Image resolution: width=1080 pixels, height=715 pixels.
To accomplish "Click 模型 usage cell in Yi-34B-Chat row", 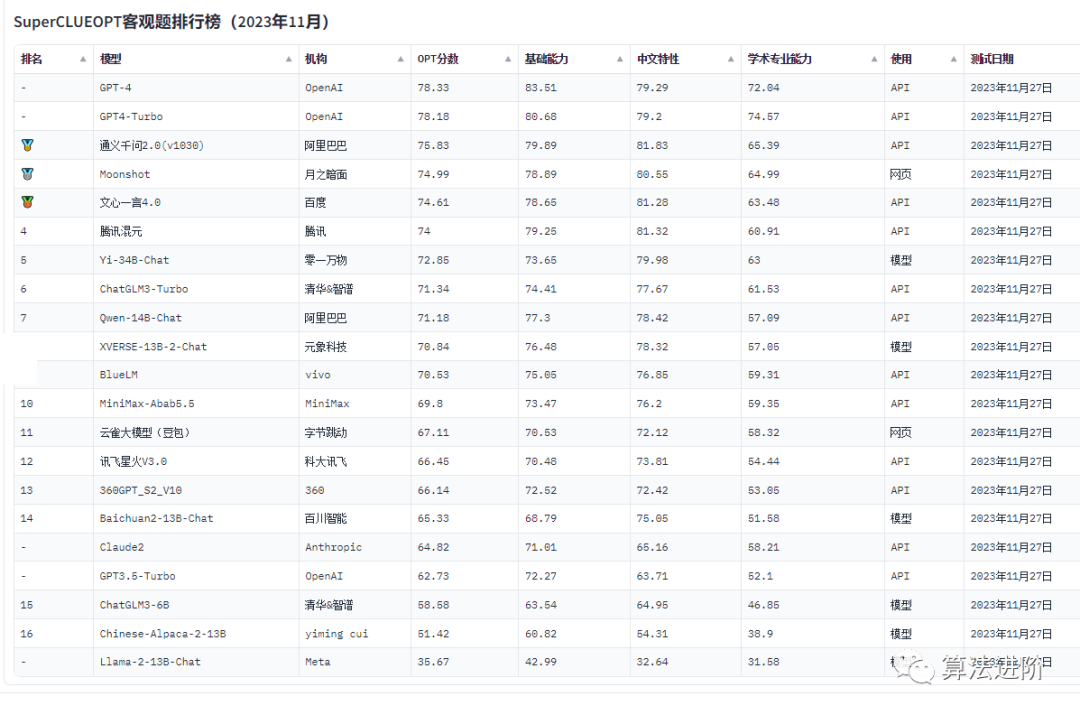I will point(924,260).
